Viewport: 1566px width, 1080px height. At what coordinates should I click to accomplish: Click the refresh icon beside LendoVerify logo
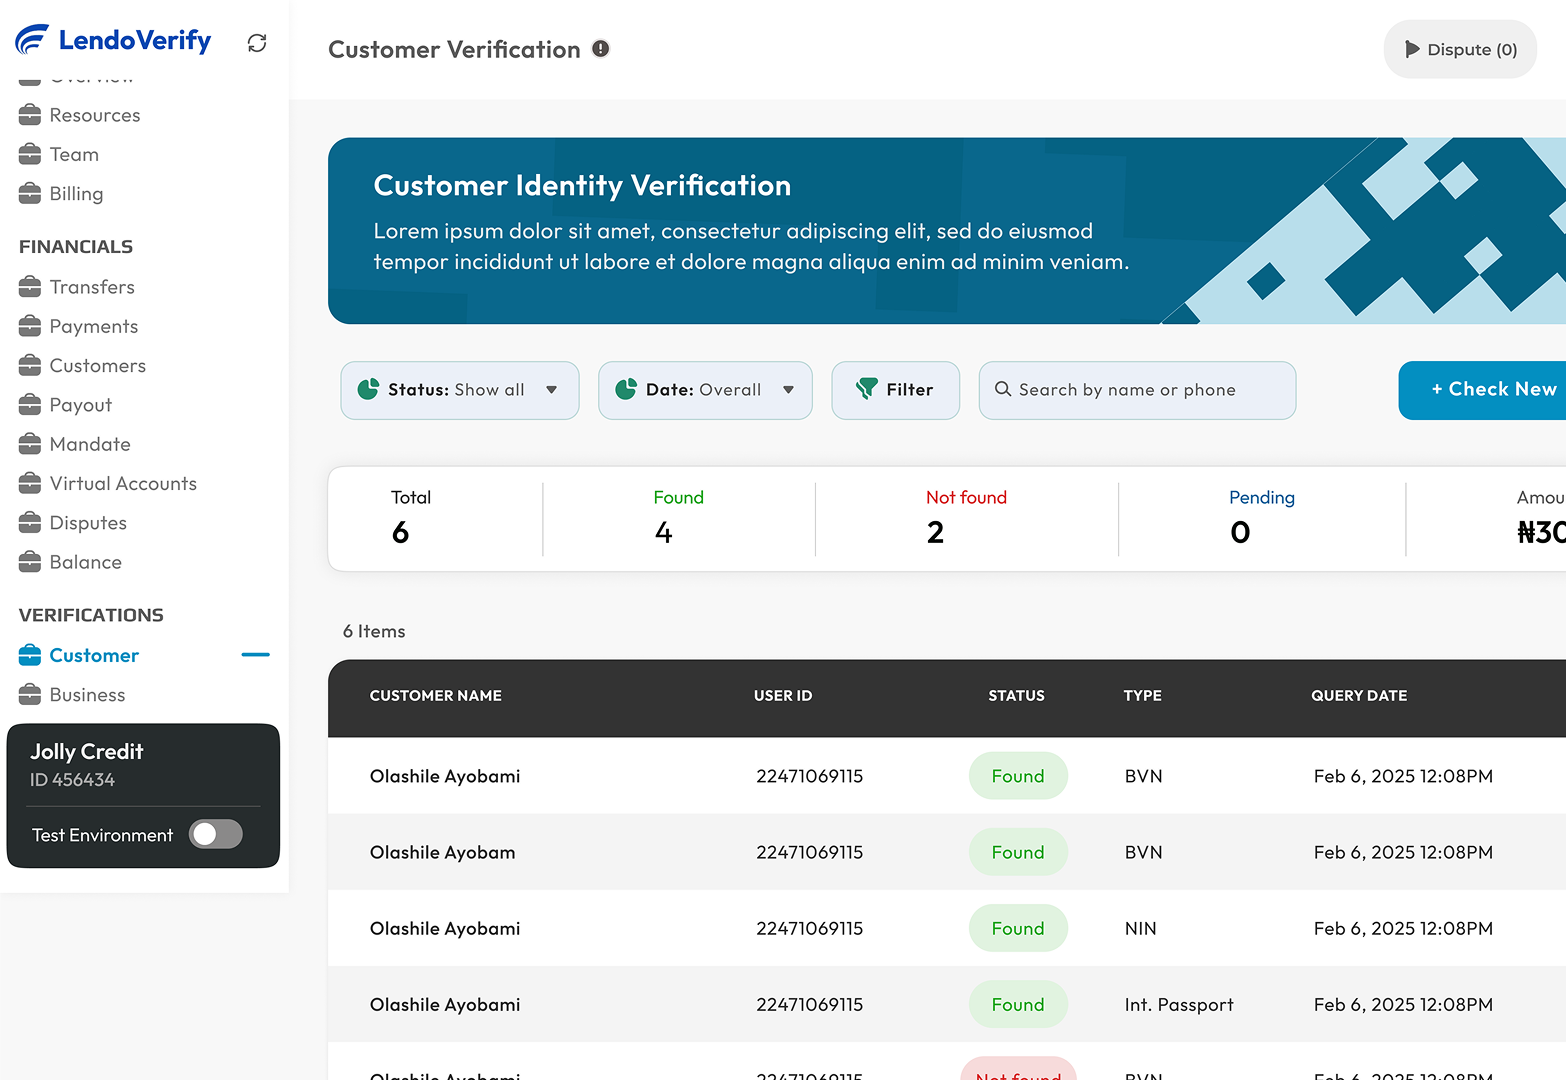[x=257, y=43]
